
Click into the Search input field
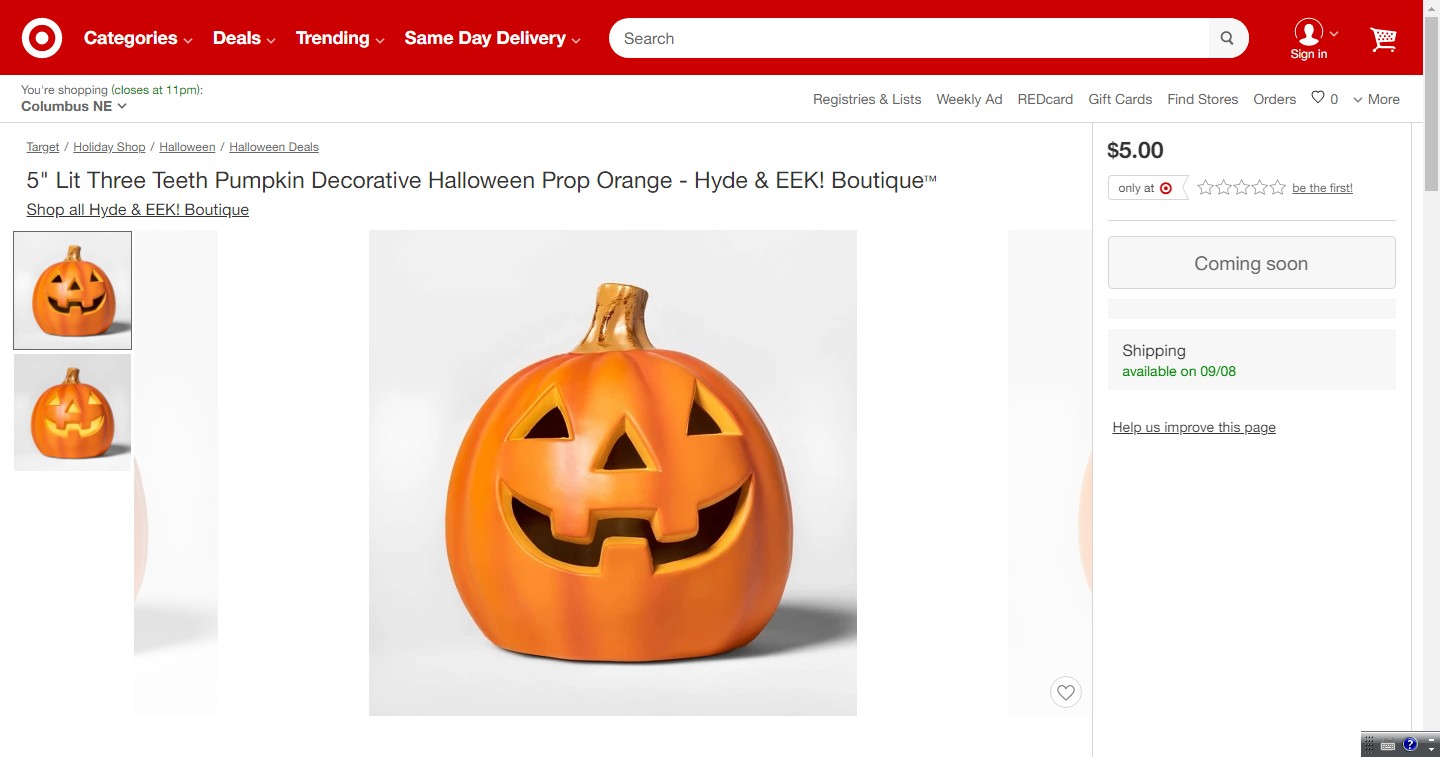[x=910, y=39]
